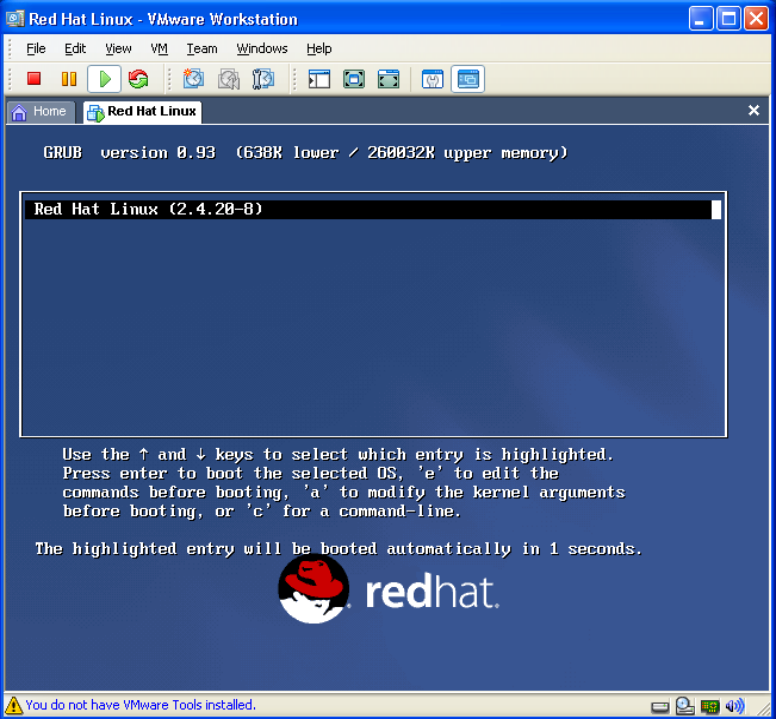
Task: Click the sound device status icon
Action: 735,706
